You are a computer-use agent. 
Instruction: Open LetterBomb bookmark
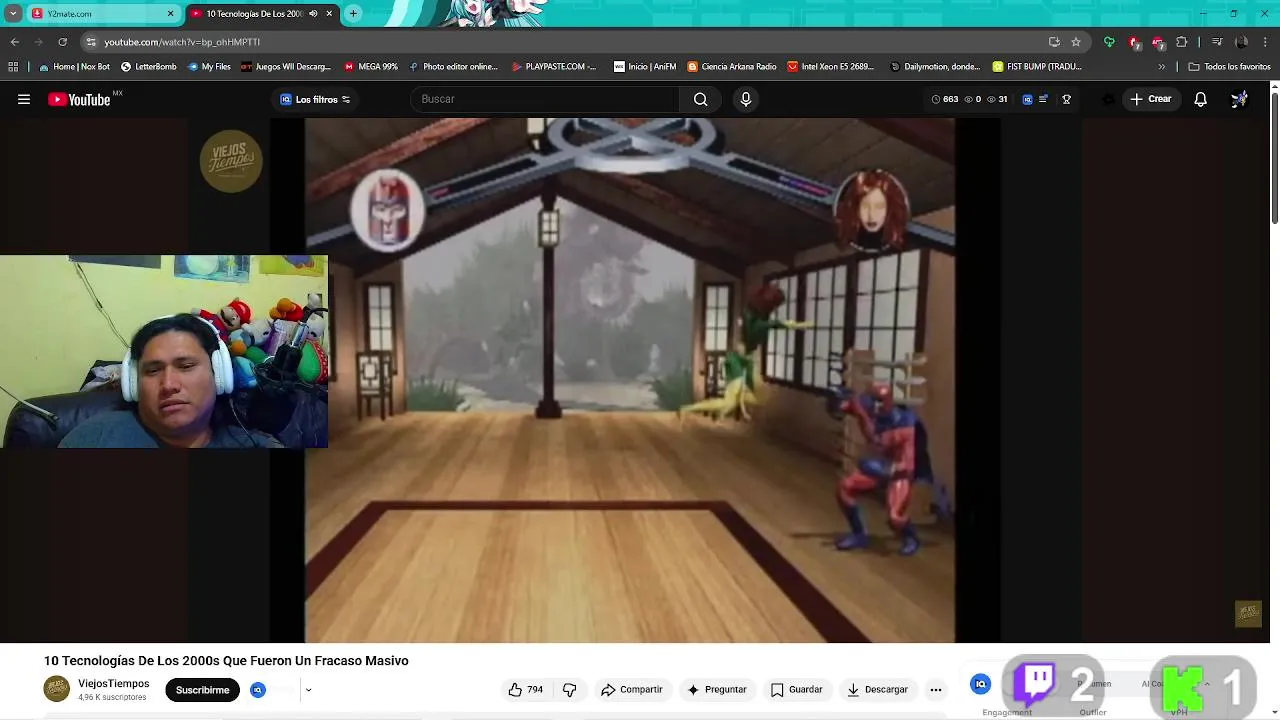tap(148, 67)
